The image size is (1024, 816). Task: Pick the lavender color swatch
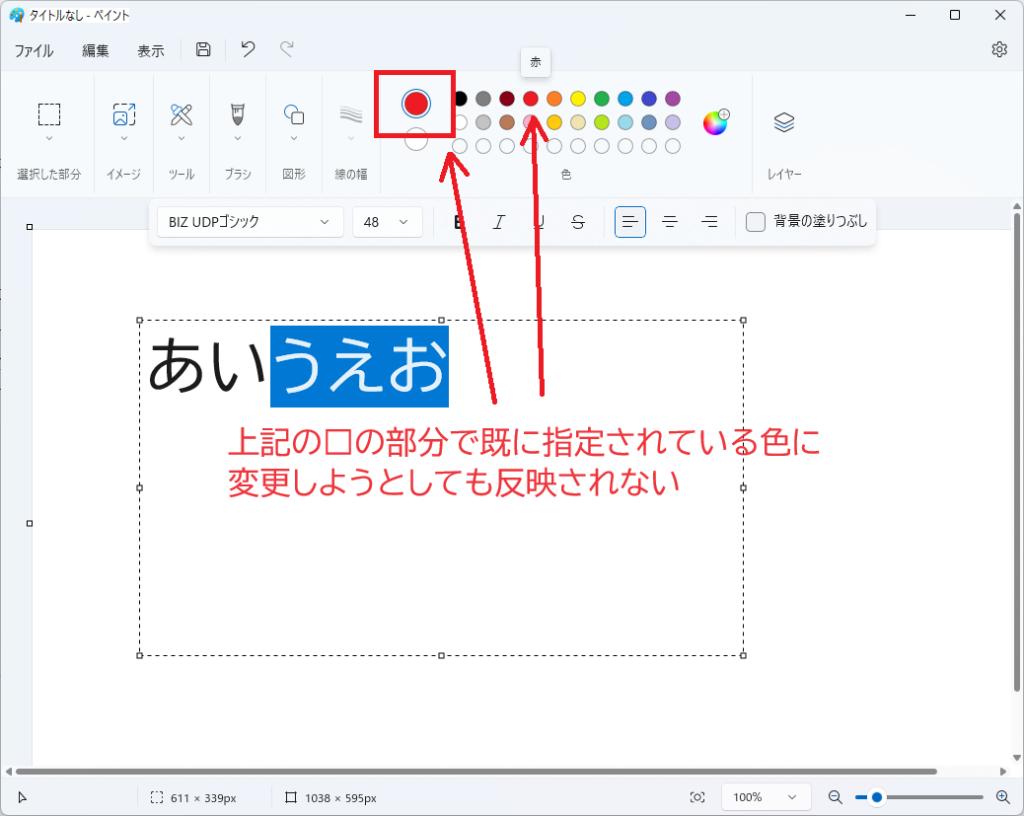click(x=673, y=122)
